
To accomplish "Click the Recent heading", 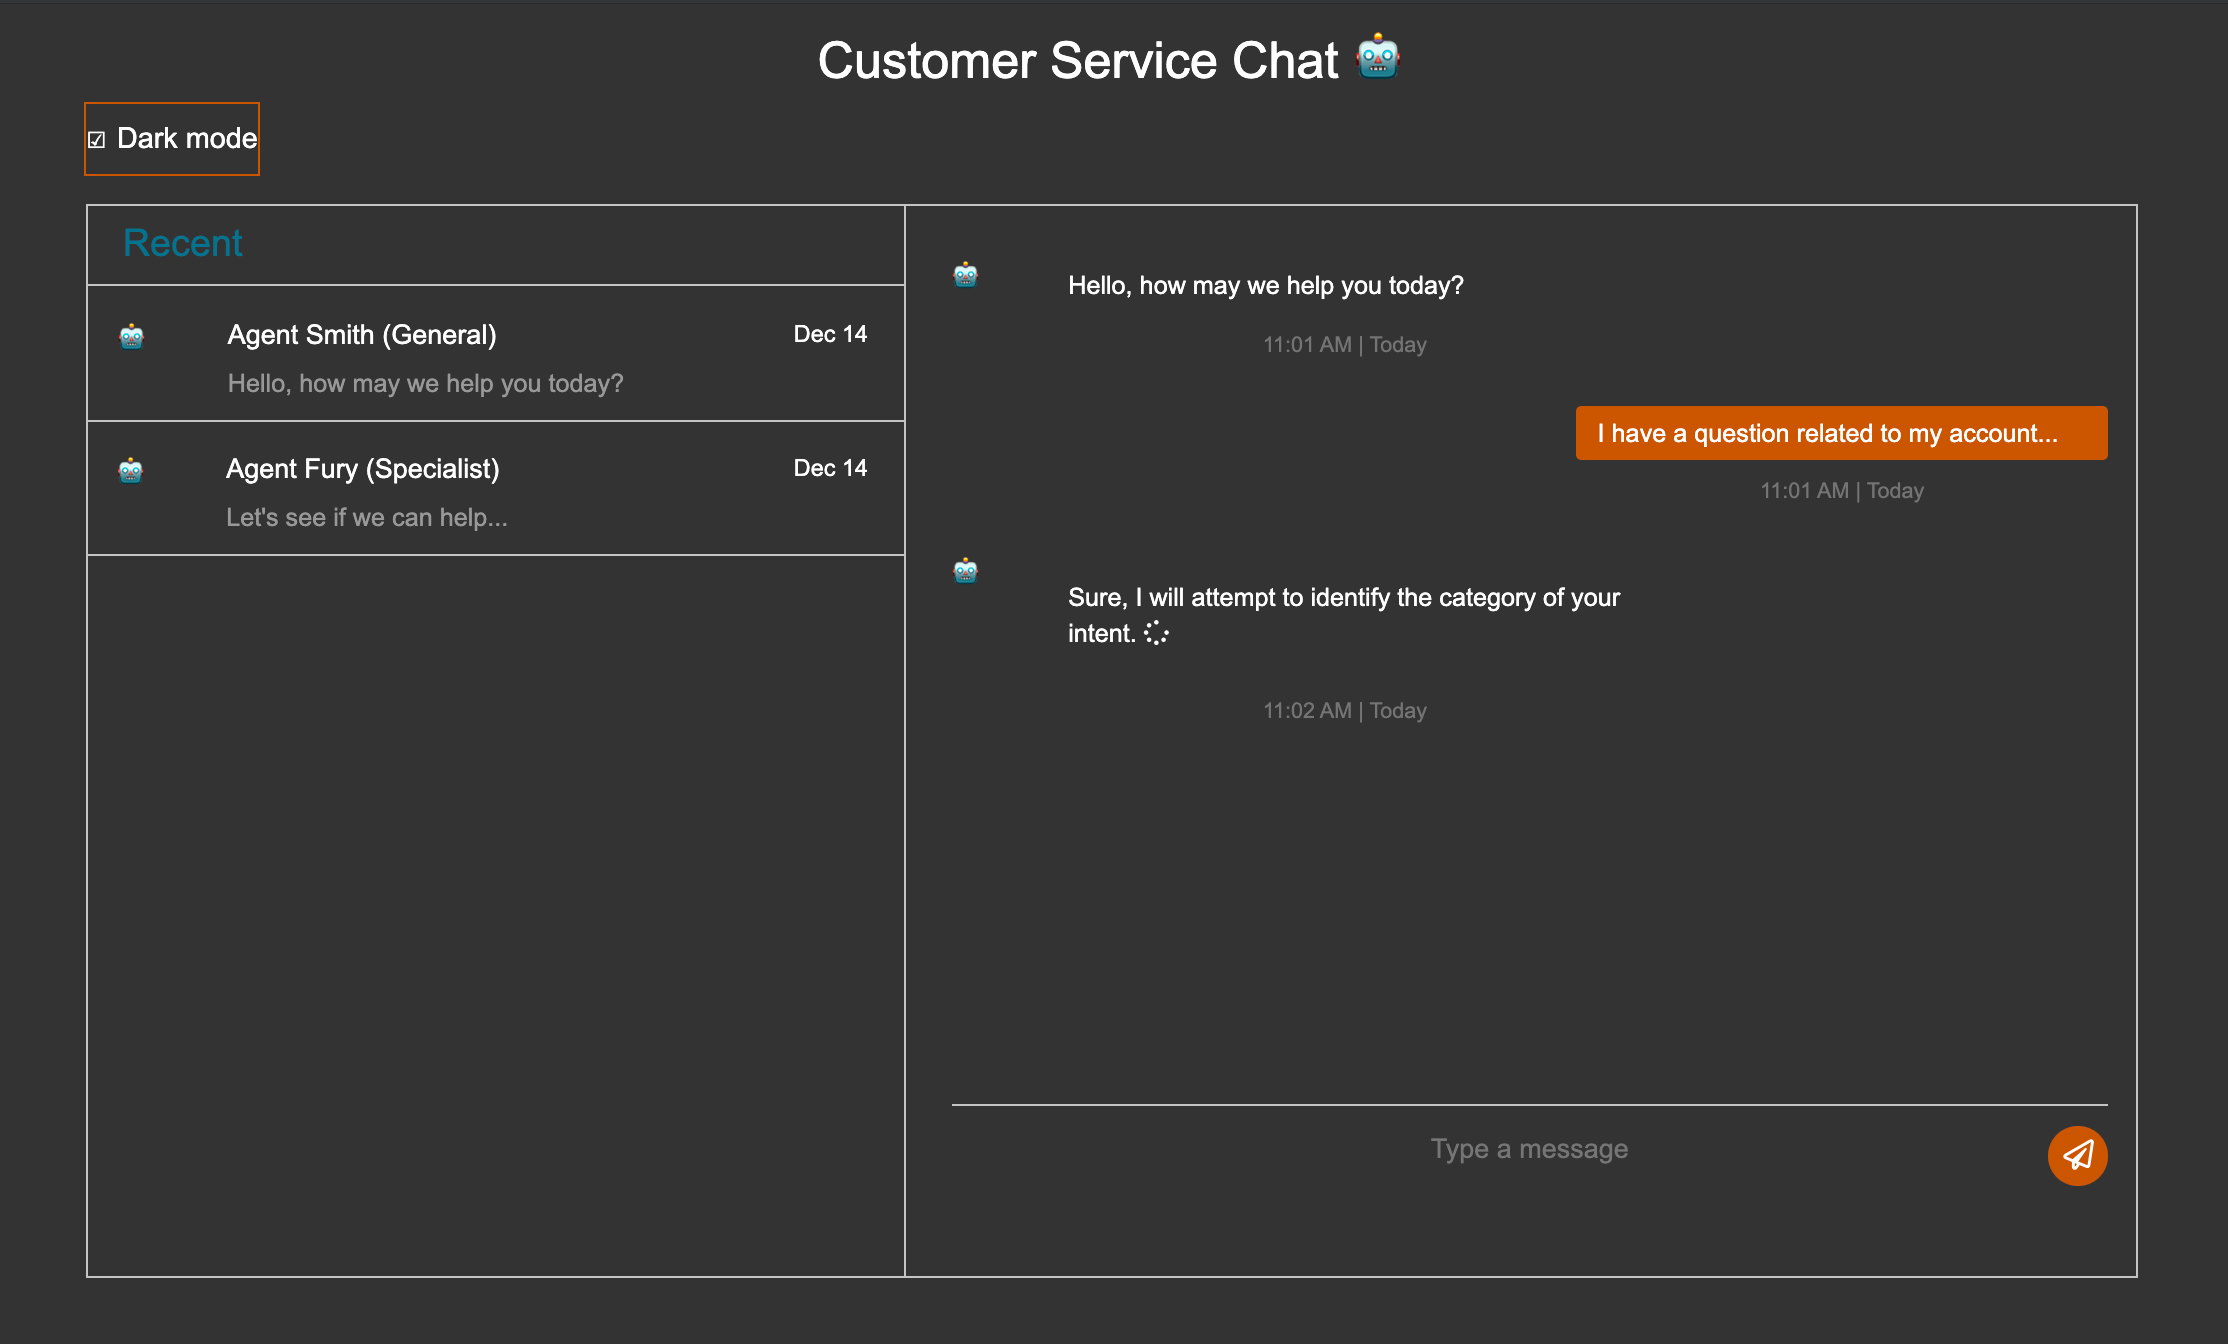I will pos(182,243).
